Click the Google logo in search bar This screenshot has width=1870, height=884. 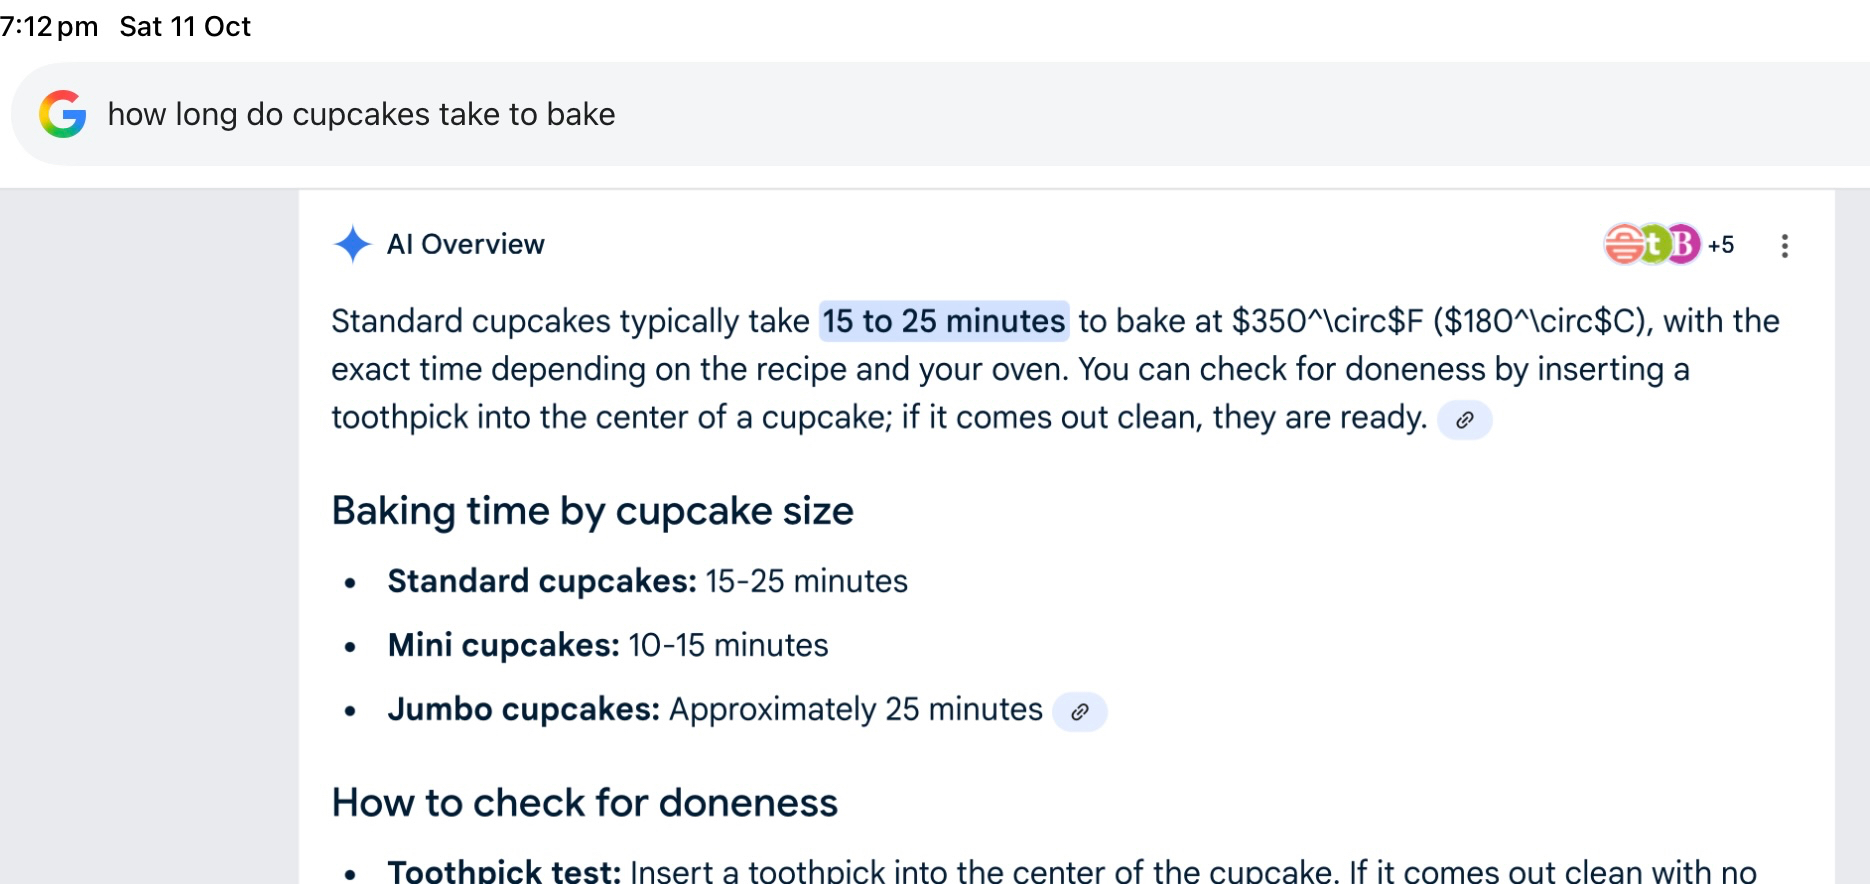click(63, 114)
